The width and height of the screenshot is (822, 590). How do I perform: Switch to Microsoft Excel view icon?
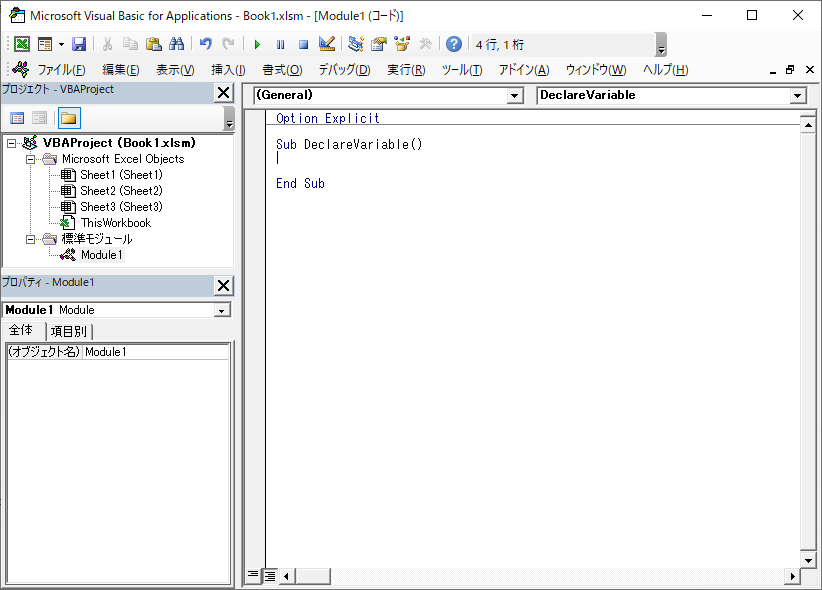21,44
